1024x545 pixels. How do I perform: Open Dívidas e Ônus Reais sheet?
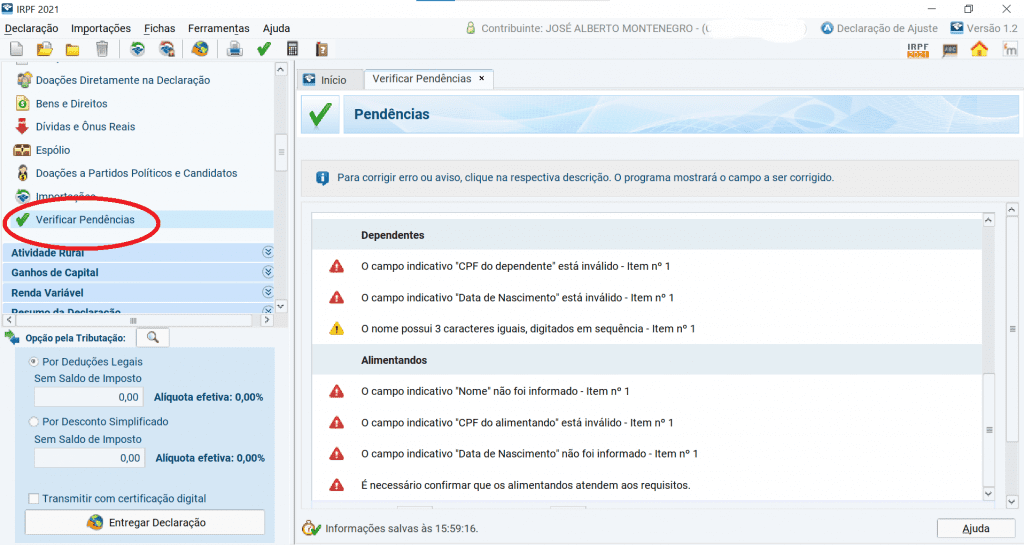coord(86,127)
